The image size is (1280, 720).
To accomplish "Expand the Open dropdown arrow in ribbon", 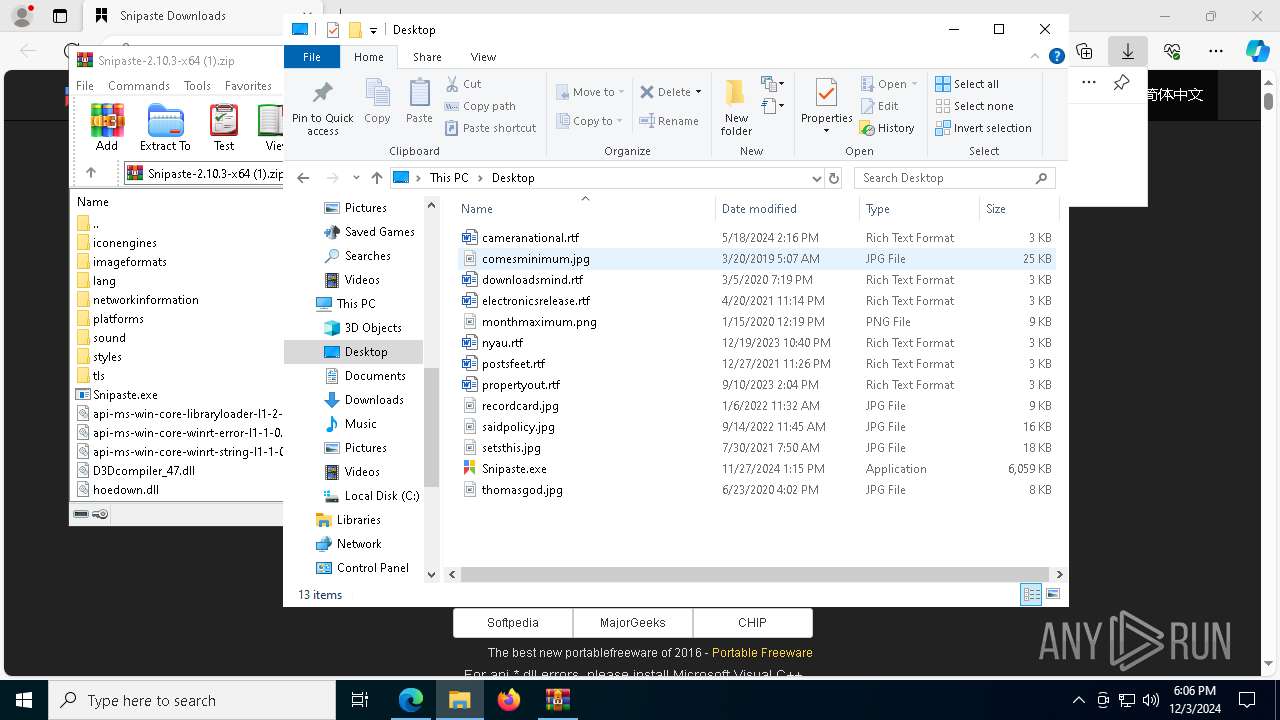I will click(914, 84).
